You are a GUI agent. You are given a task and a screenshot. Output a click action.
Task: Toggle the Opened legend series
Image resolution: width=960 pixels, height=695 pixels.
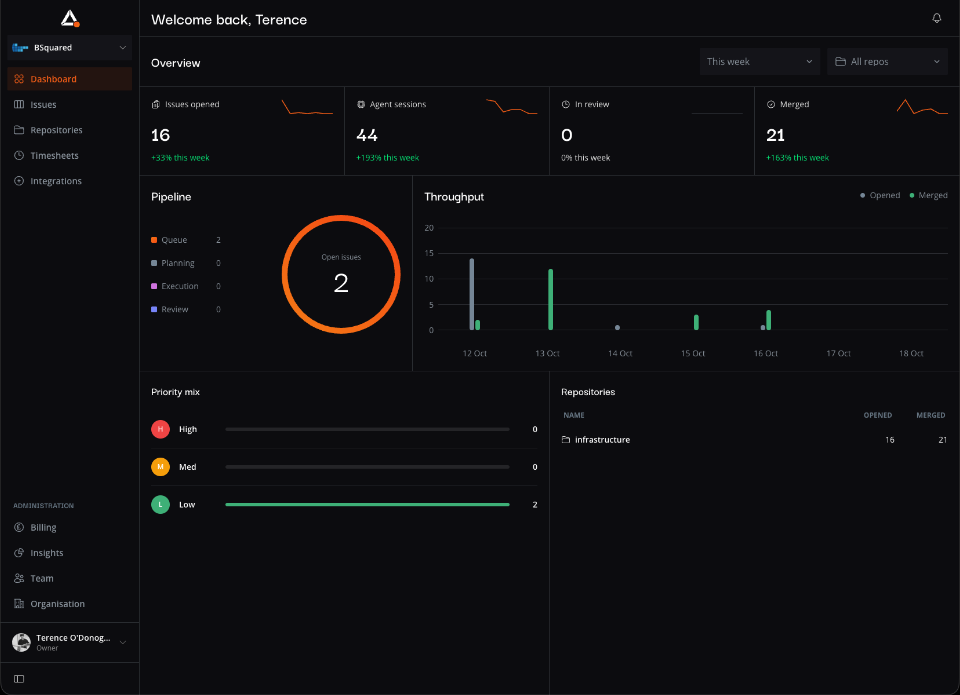tap(880, 195)
